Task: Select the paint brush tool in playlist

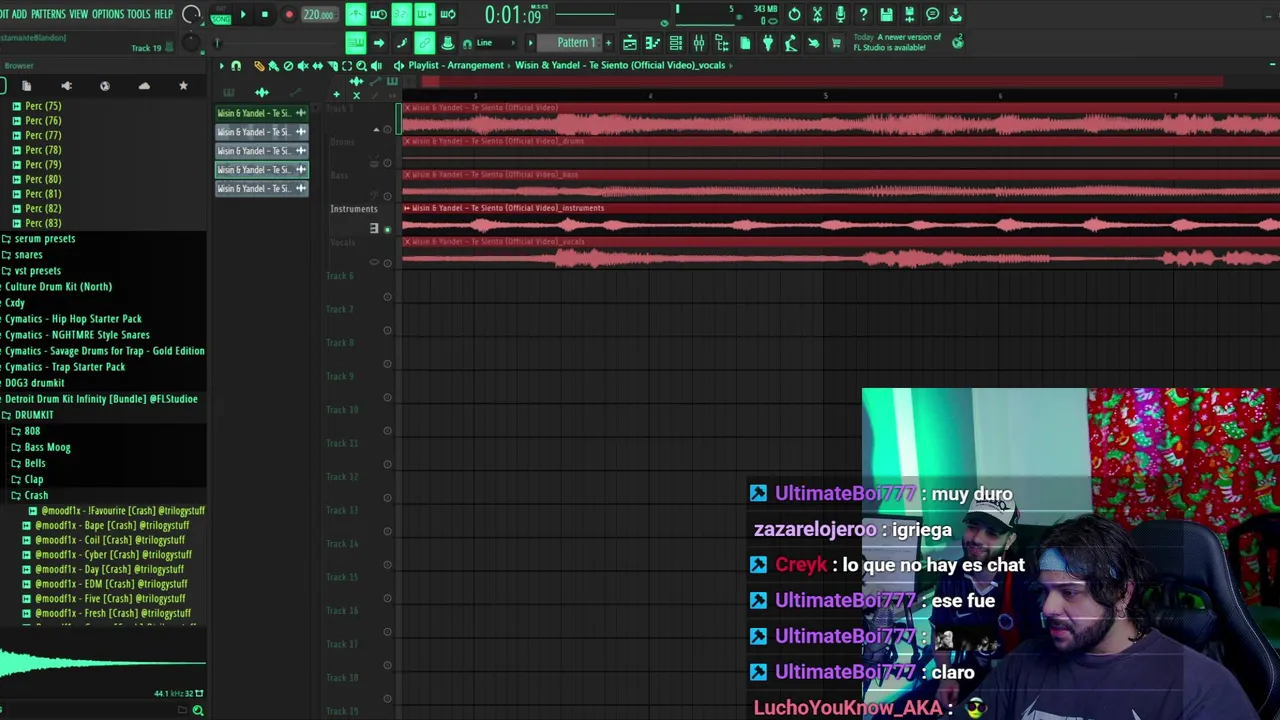Action: [x=273, y=65]
